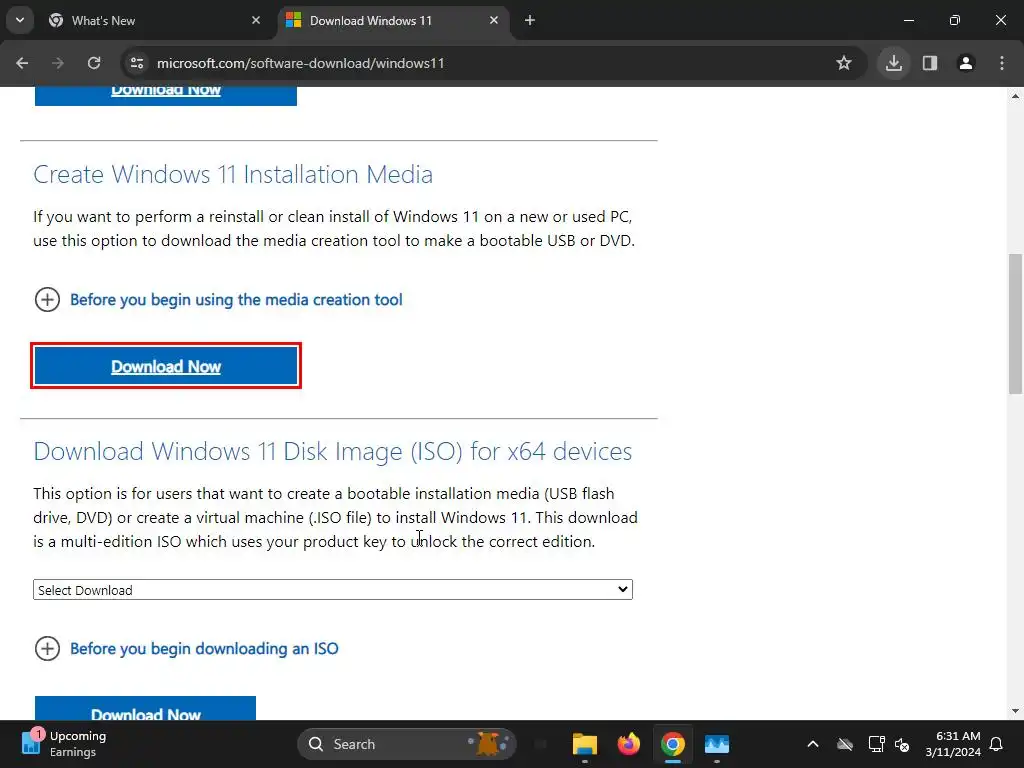
Task: View site information icon in address bar
Action: pyautogui.click(x=137, y=63)
